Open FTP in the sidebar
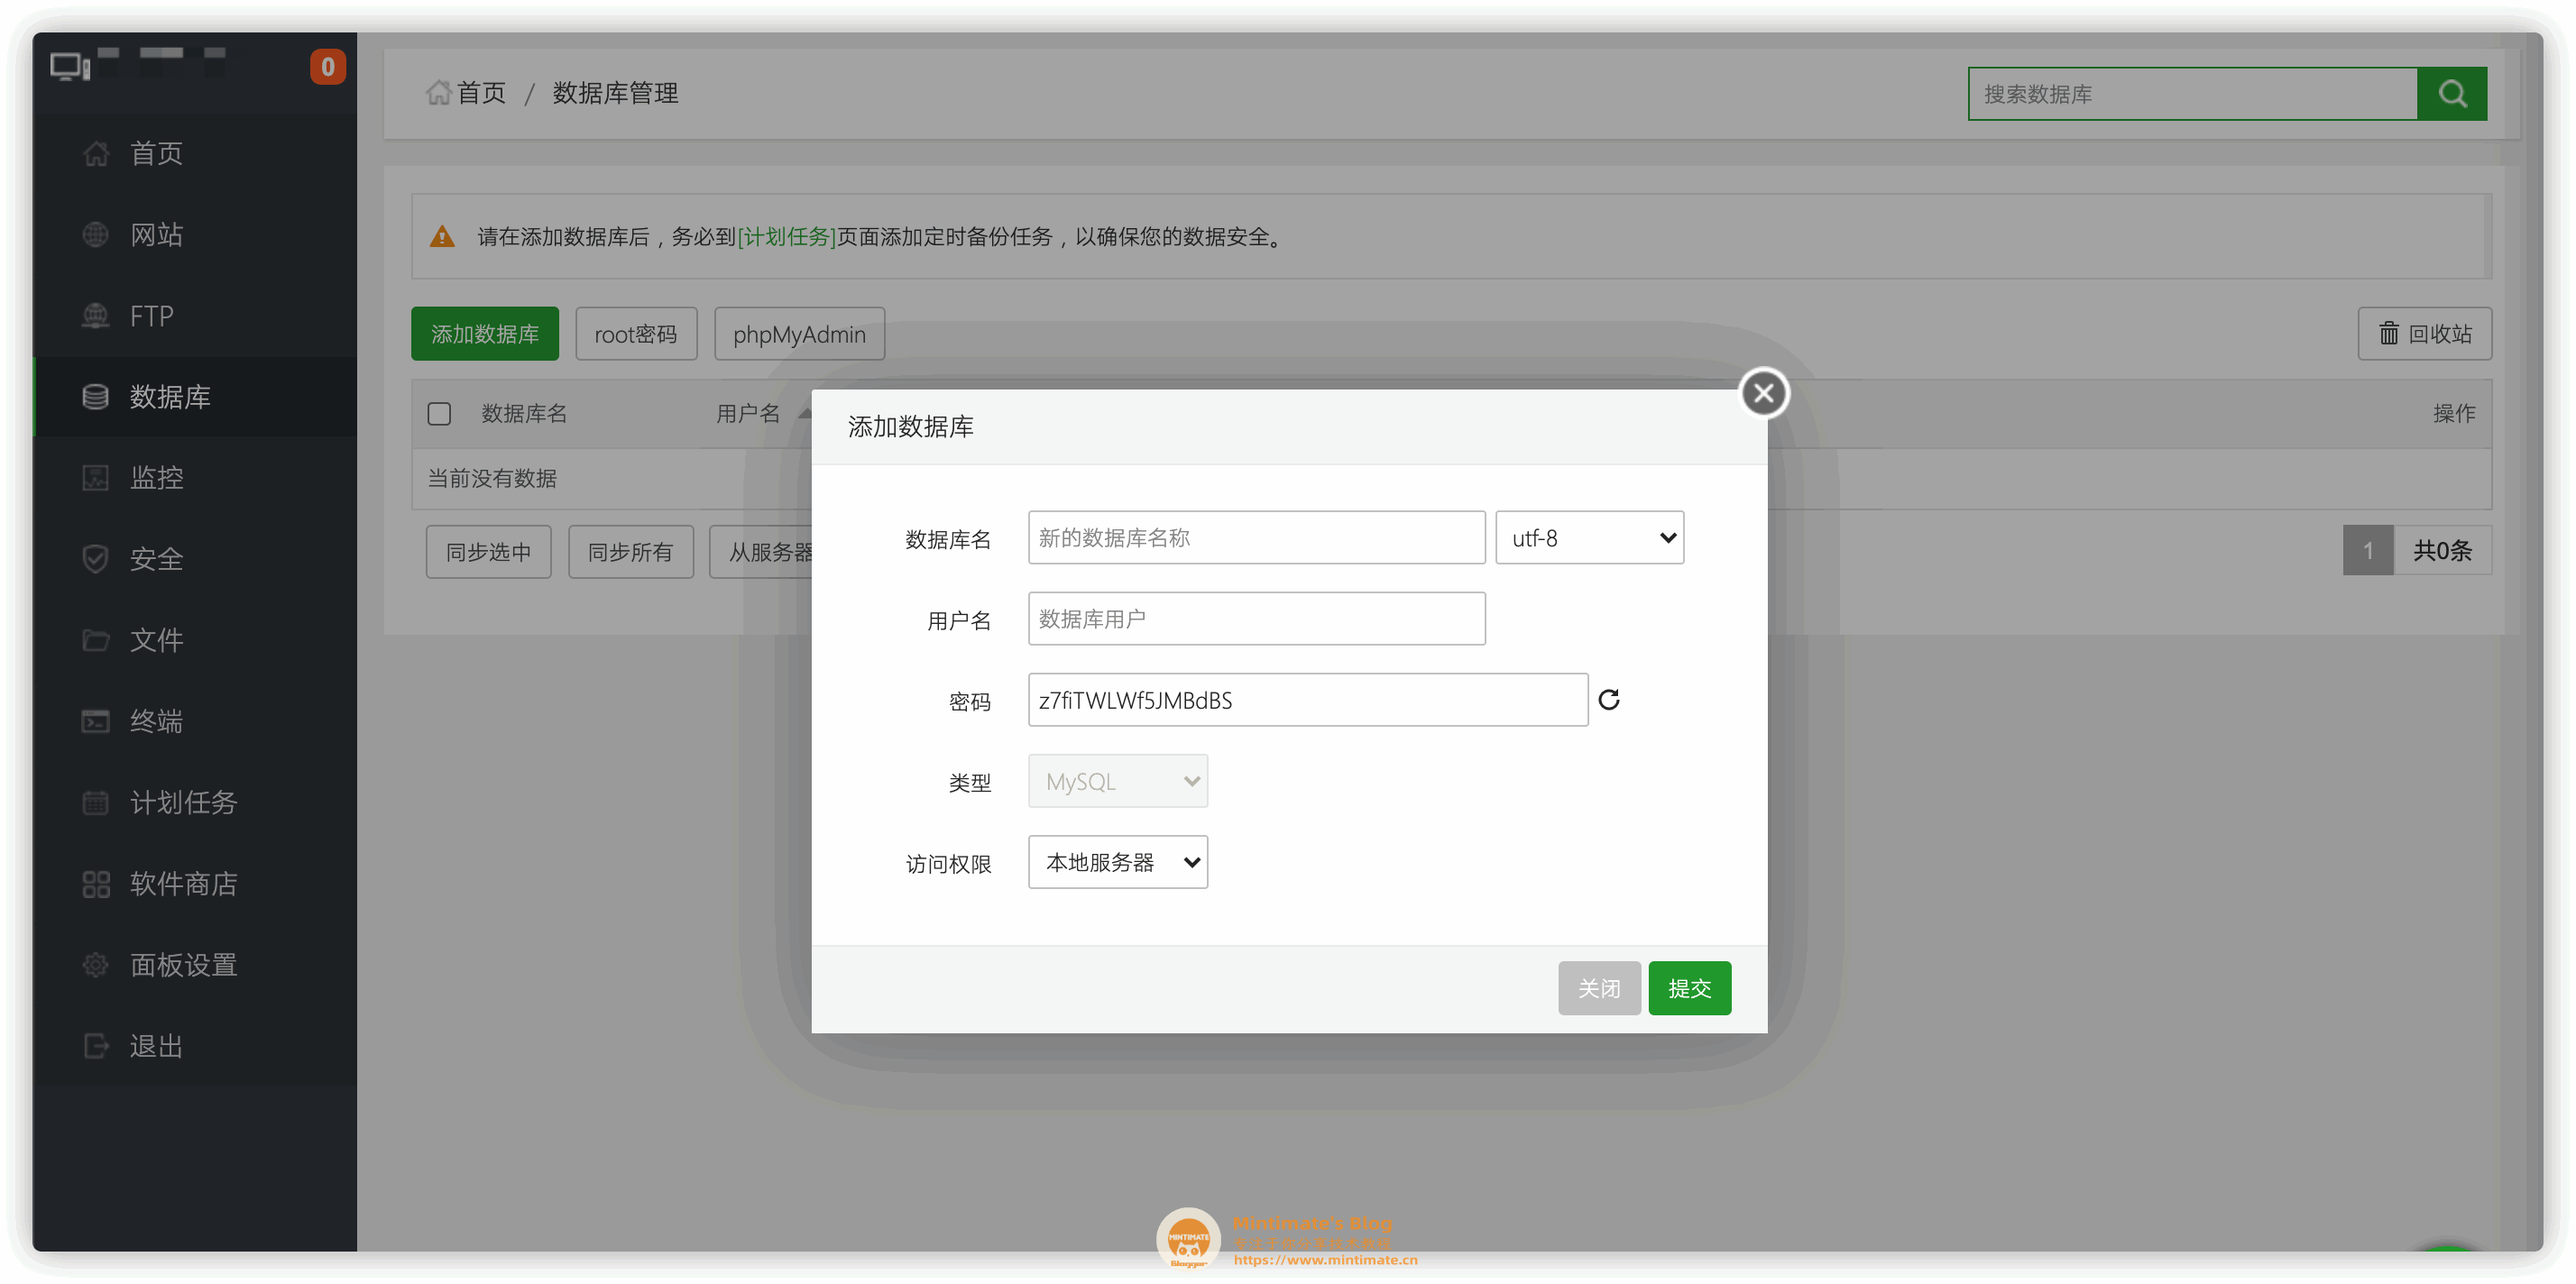The height and width of the screenshot is (1284, 2576). (195, 316)
